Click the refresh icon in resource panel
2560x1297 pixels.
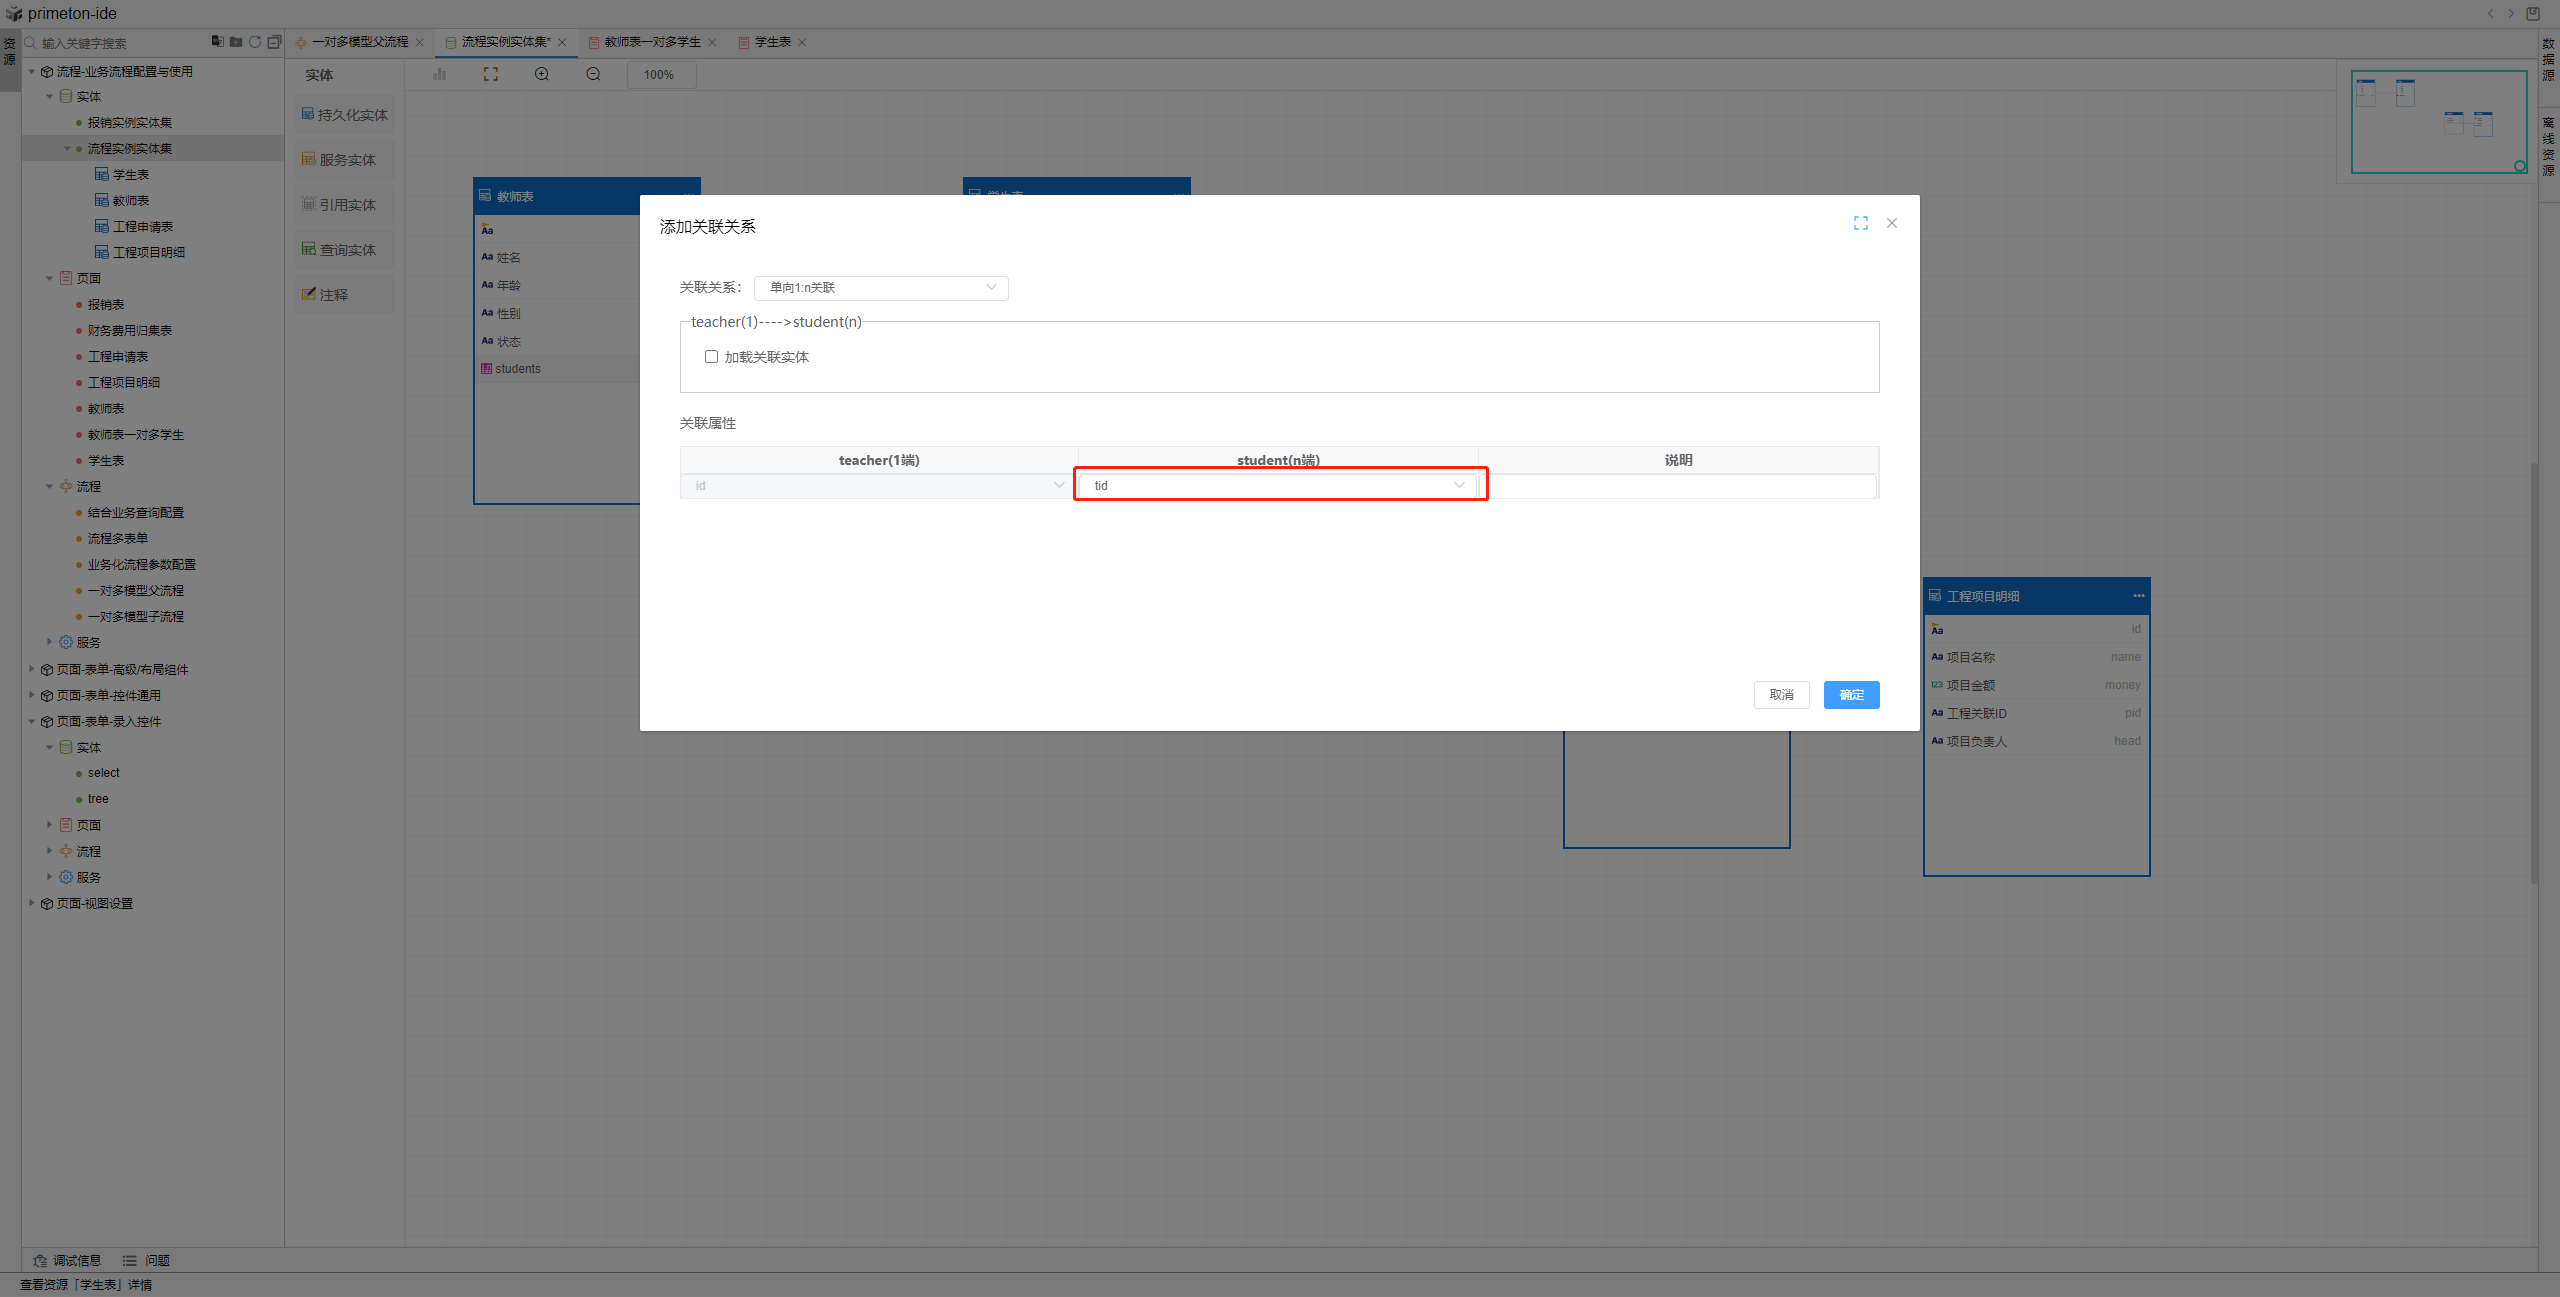(x=255, y=42)
